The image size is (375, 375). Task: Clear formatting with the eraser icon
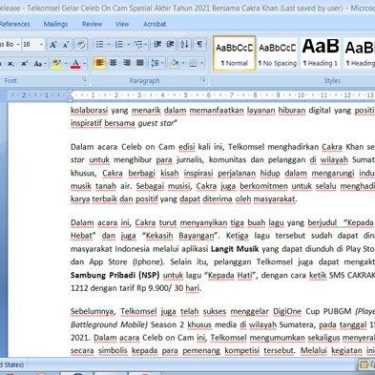81,45
